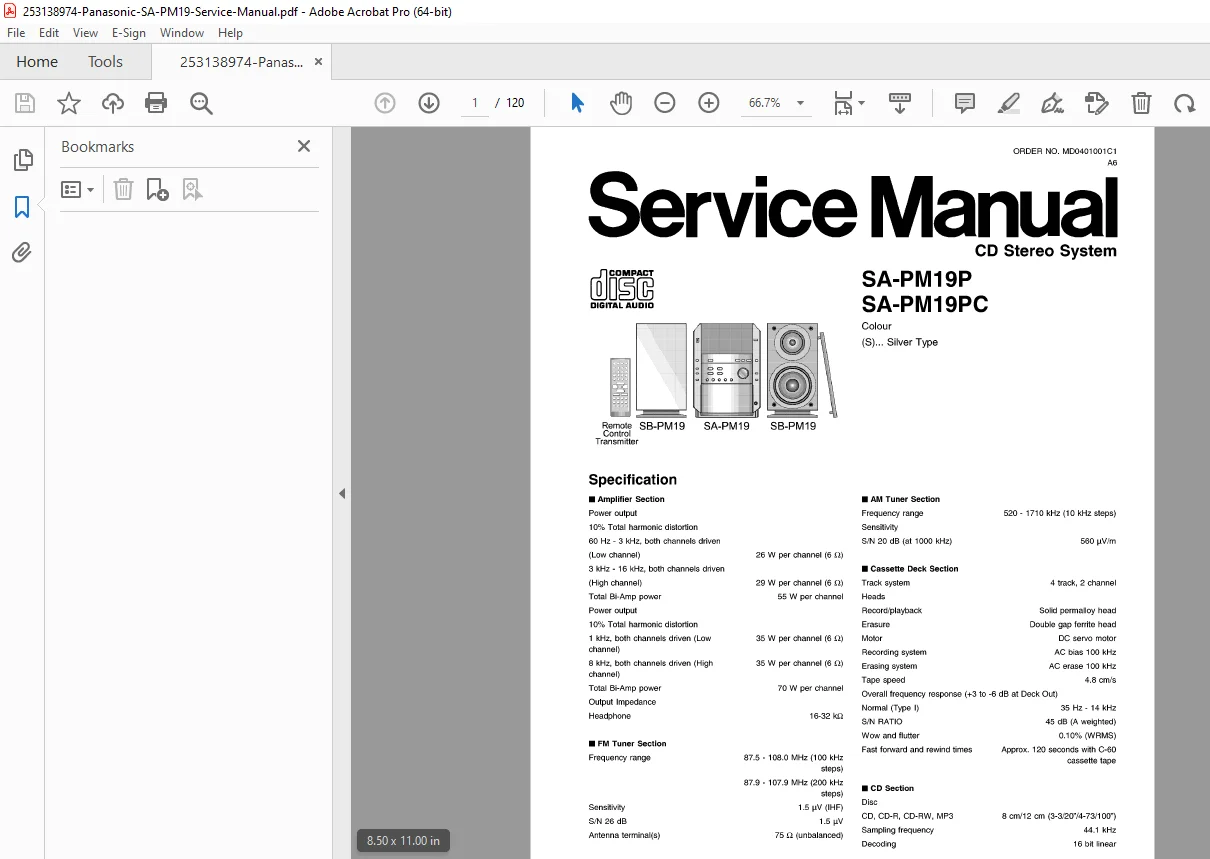Click the Service Manual title text
Viewport: 1210px width, 859px height.
[x=853, y=205]
